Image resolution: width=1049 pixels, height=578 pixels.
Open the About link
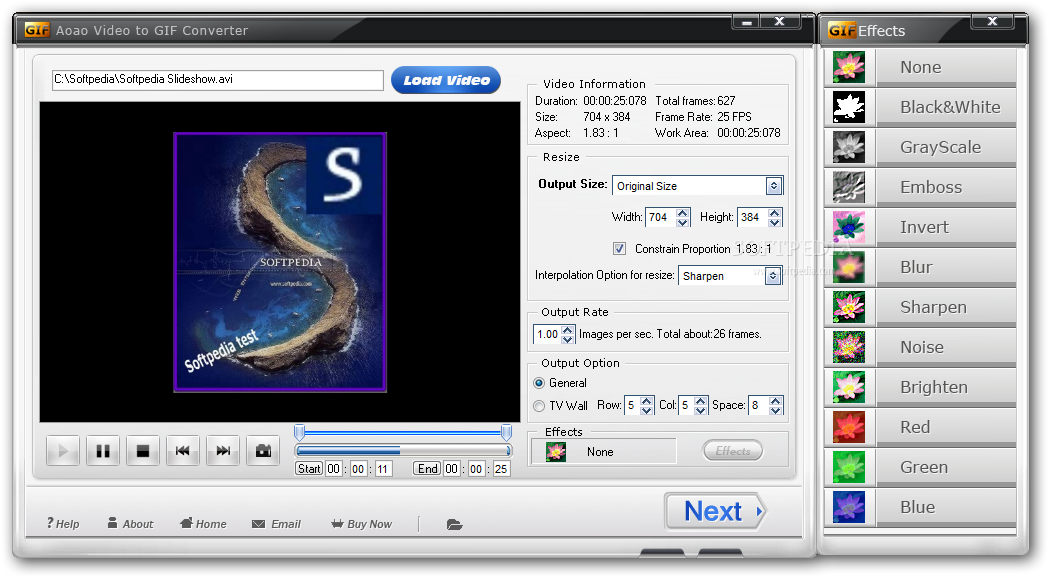click(130, 524)
